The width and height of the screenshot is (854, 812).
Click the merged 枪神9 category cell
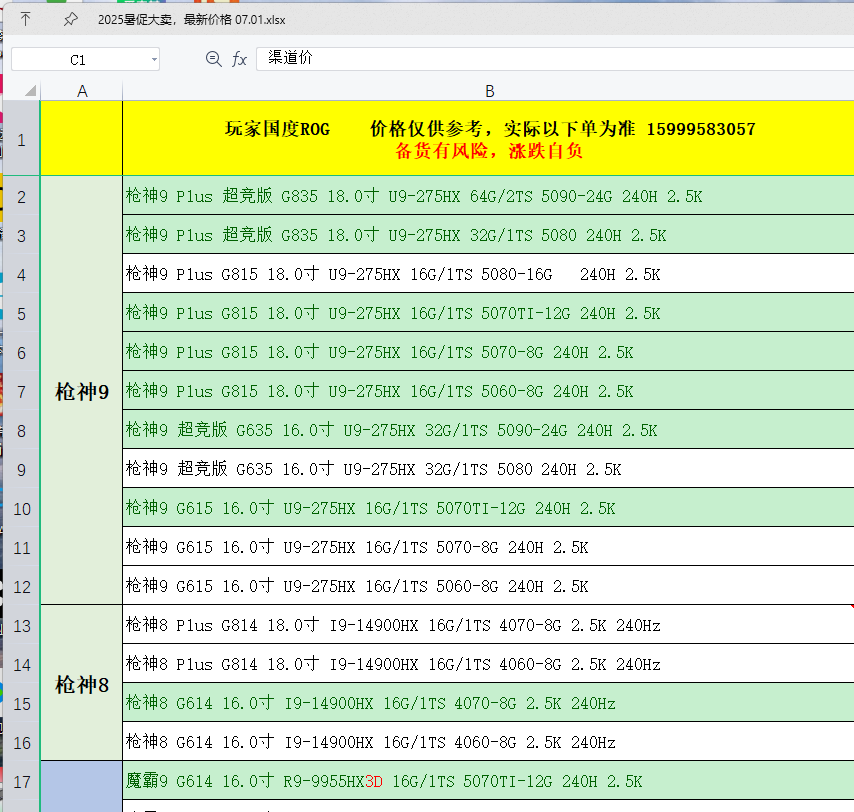(82, 390)
